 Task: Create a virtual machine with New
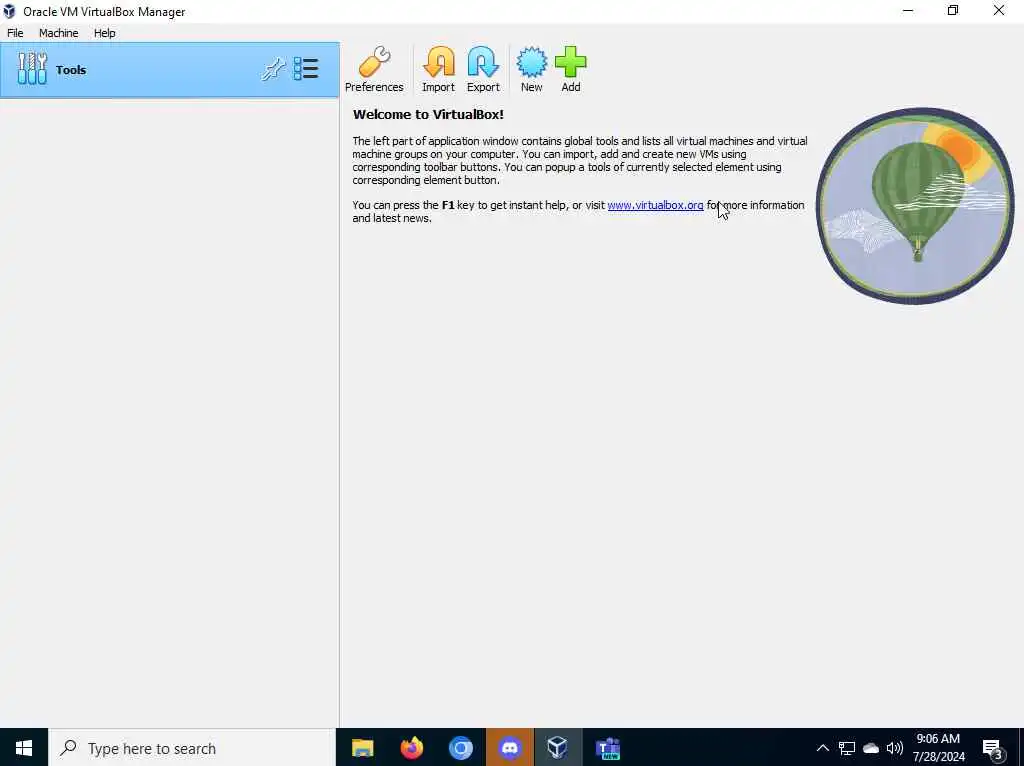click(532, 69)
